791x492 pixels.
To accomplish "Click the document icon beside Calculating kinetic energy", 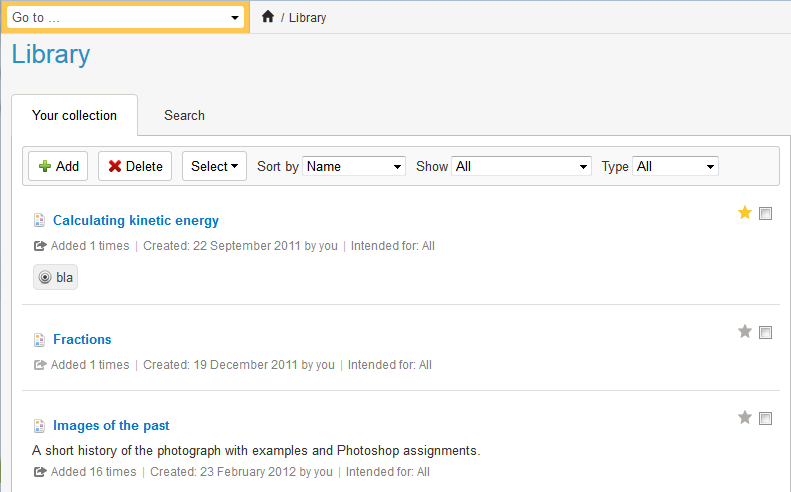I will [39, 220].
